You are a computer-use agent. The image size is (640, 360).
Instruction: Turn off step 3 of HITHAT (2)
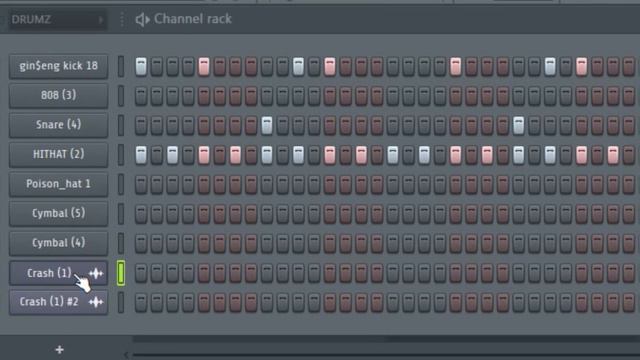point(172,155)
